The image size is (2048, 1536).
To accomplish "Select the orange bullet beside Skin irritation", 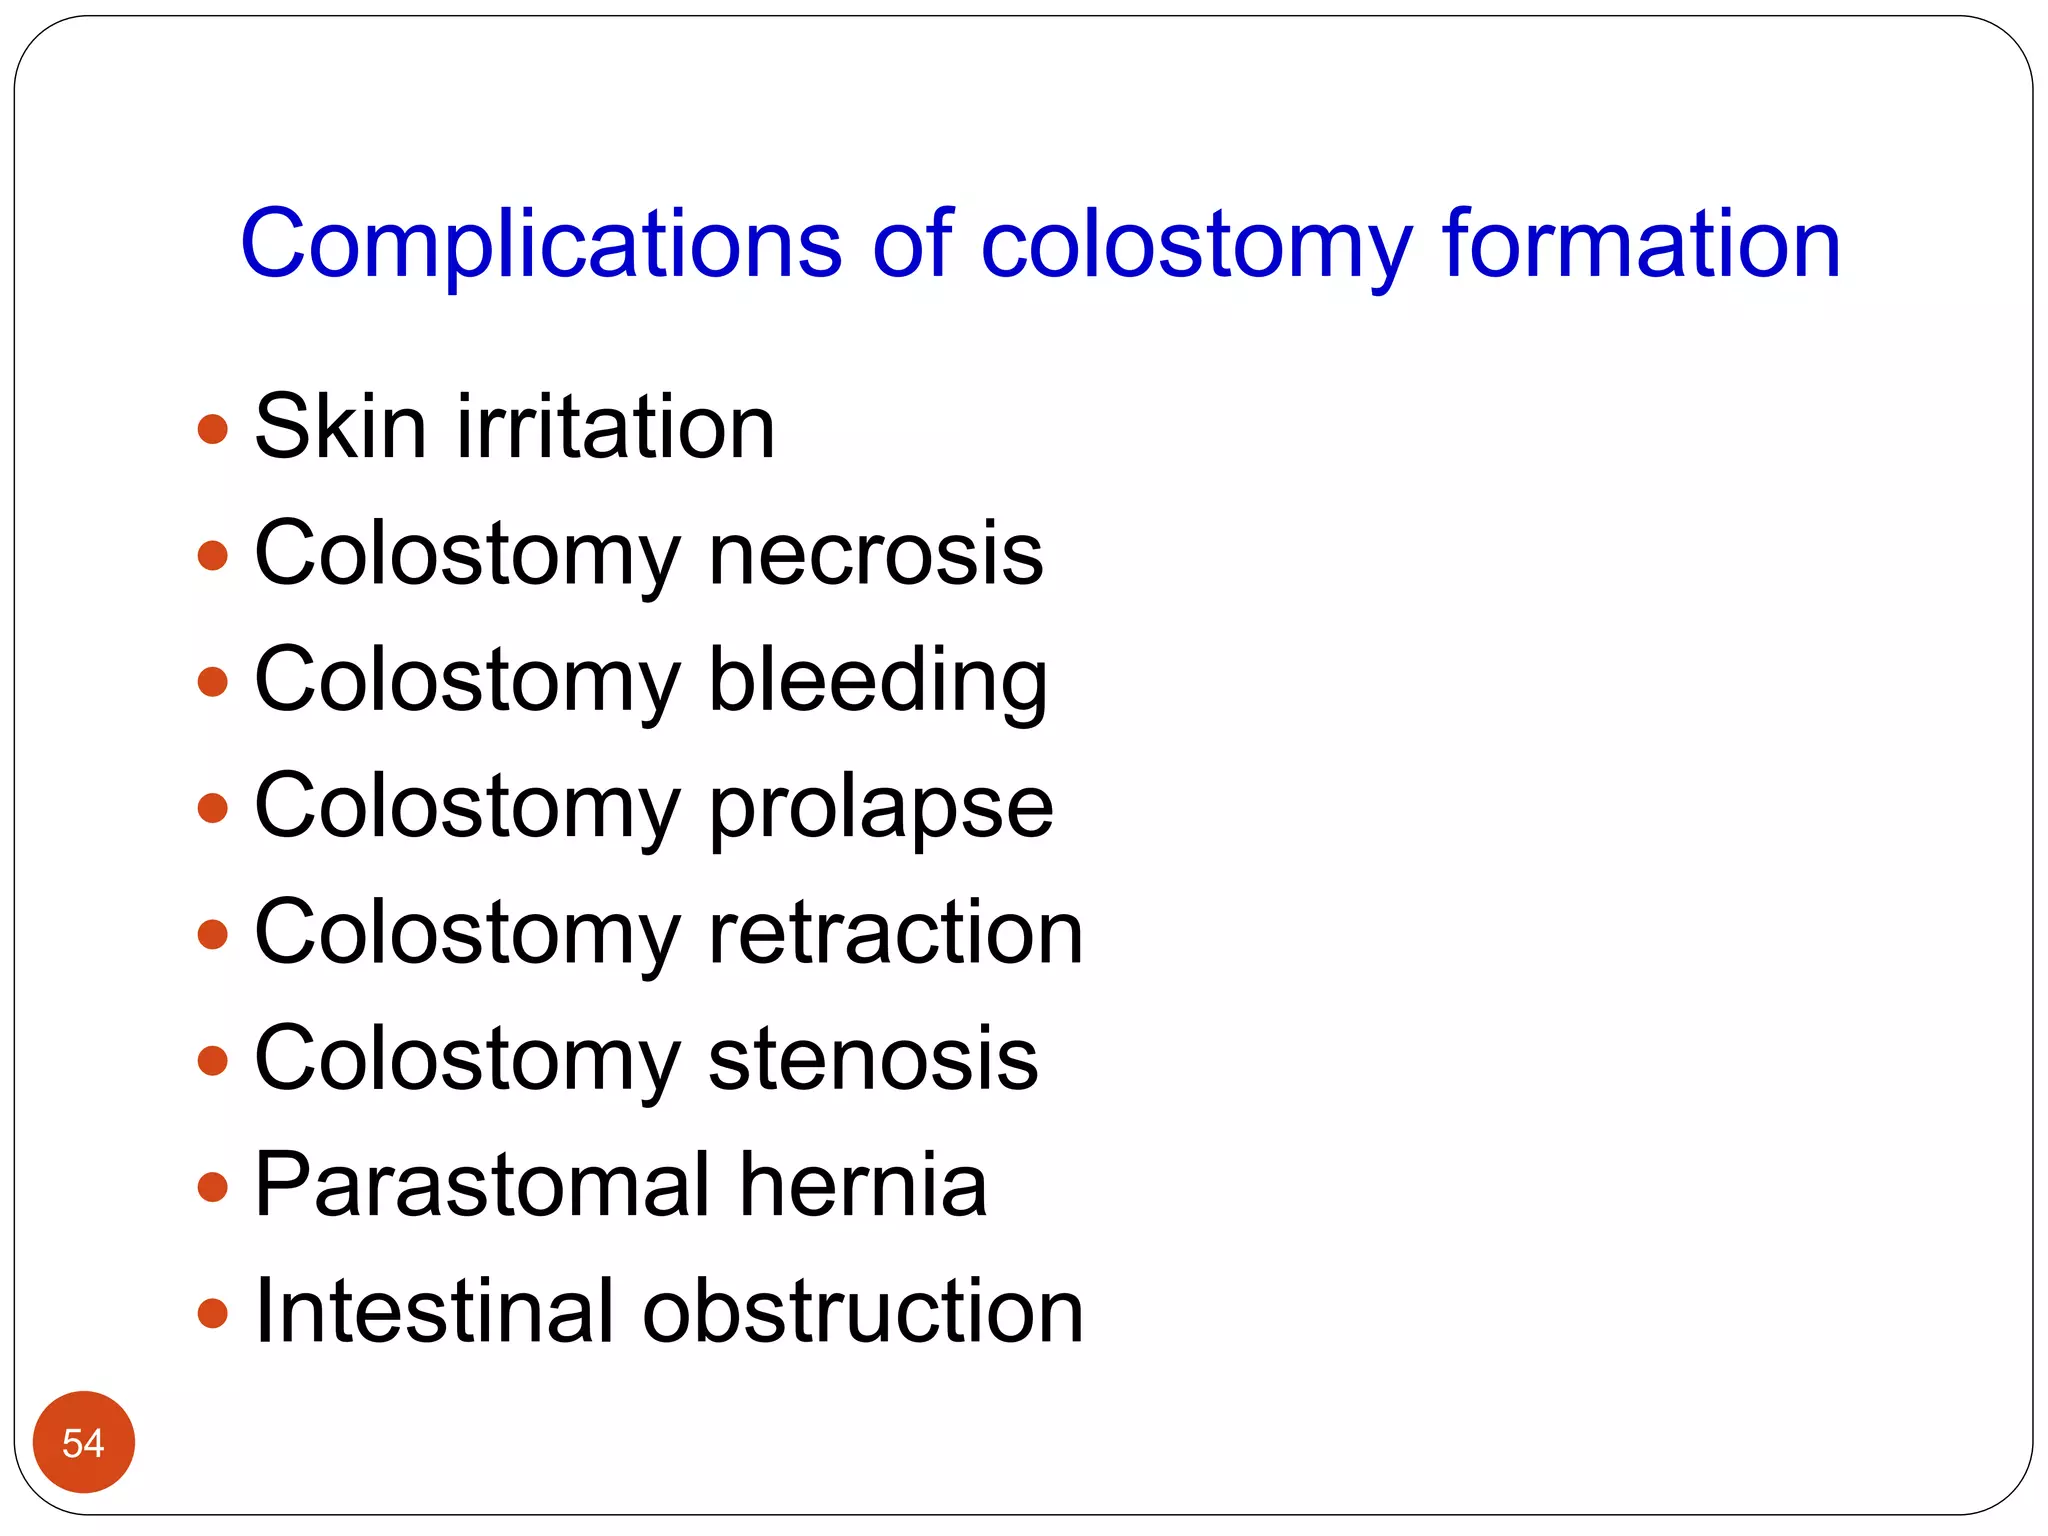I will point(213,430).
